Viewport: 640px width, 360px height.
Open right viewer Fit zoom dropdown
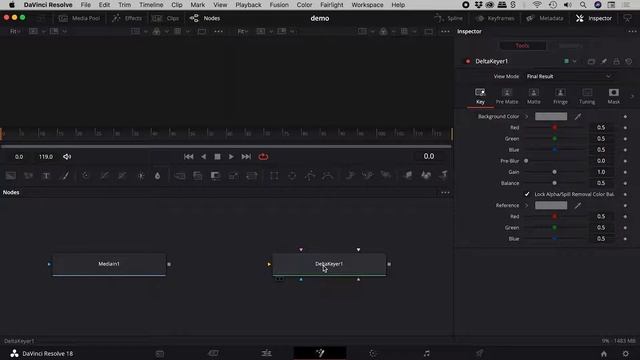coord(242,31)
